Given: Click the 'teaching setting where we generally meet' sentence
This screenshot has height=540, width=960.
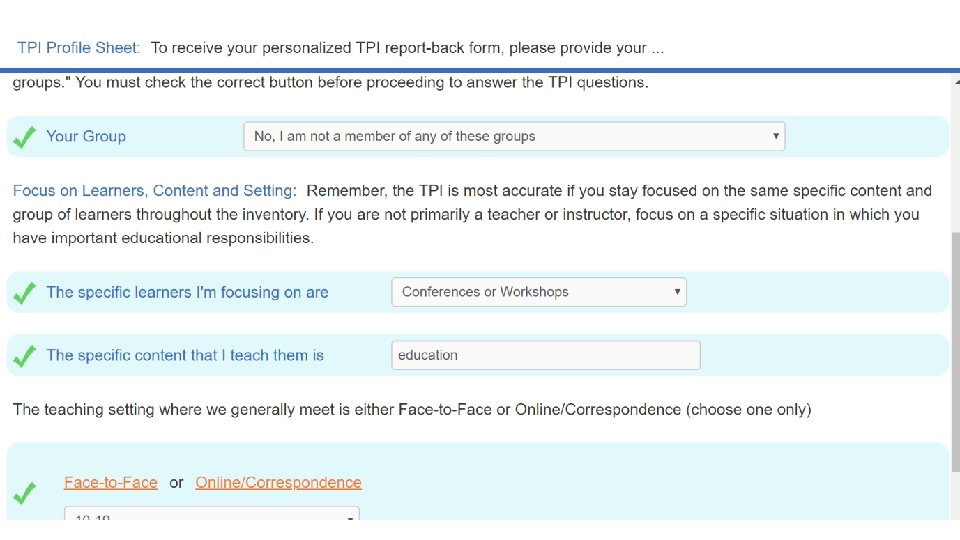Looking at the screenshot, I should 411,409.
